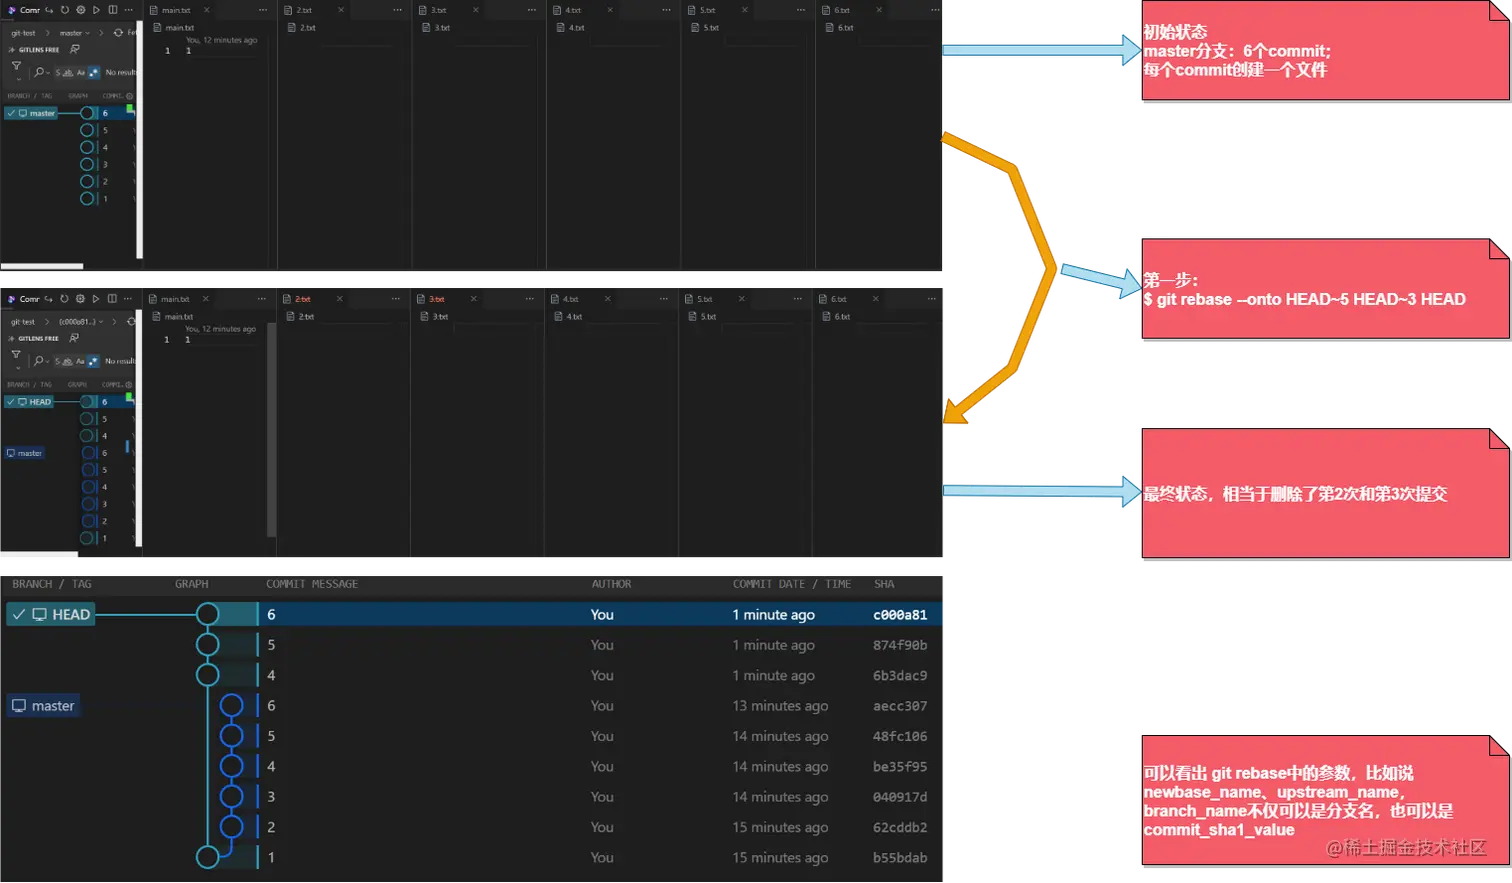
Task: Click the split layout icon in the top screenshot toolbar
Action: [113, 10]
